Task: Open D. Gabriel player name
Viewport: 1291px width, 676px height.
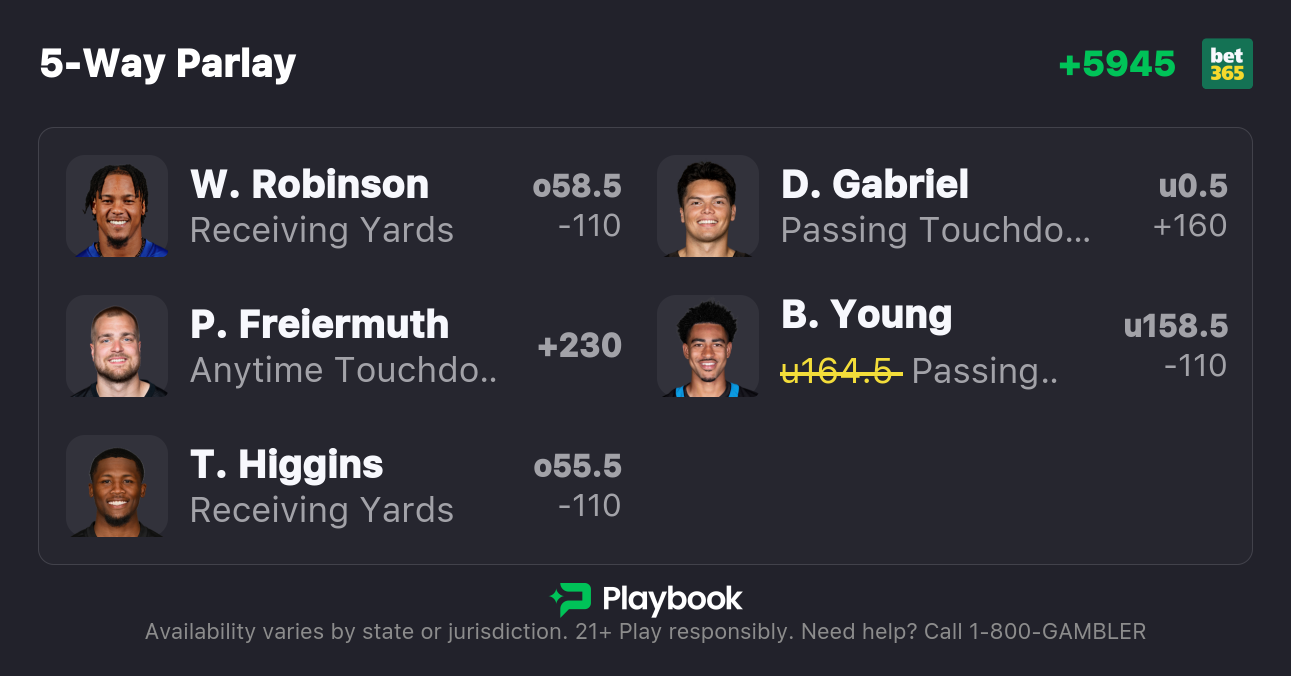Action: [875, 184]
